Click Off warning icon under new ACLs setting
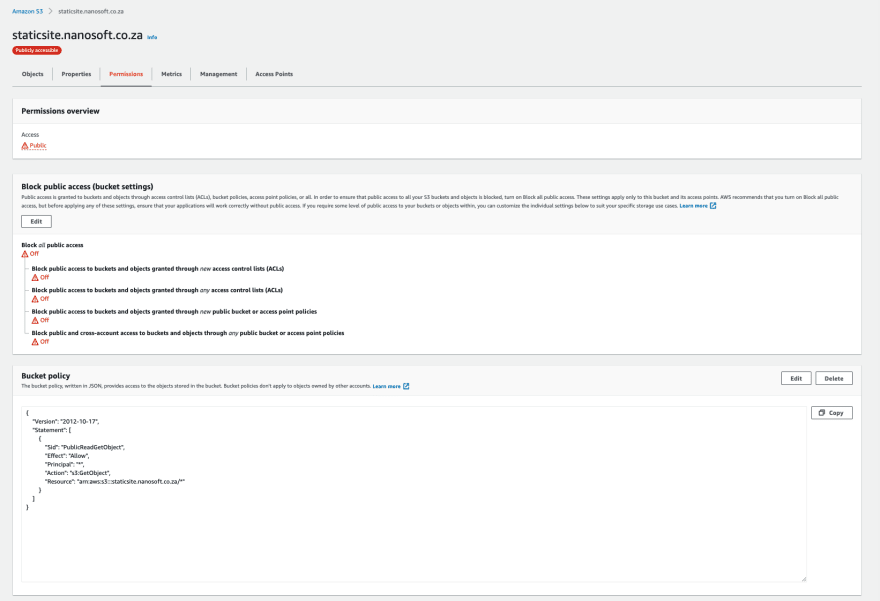The image size is (880, 601). coord(35,277)
